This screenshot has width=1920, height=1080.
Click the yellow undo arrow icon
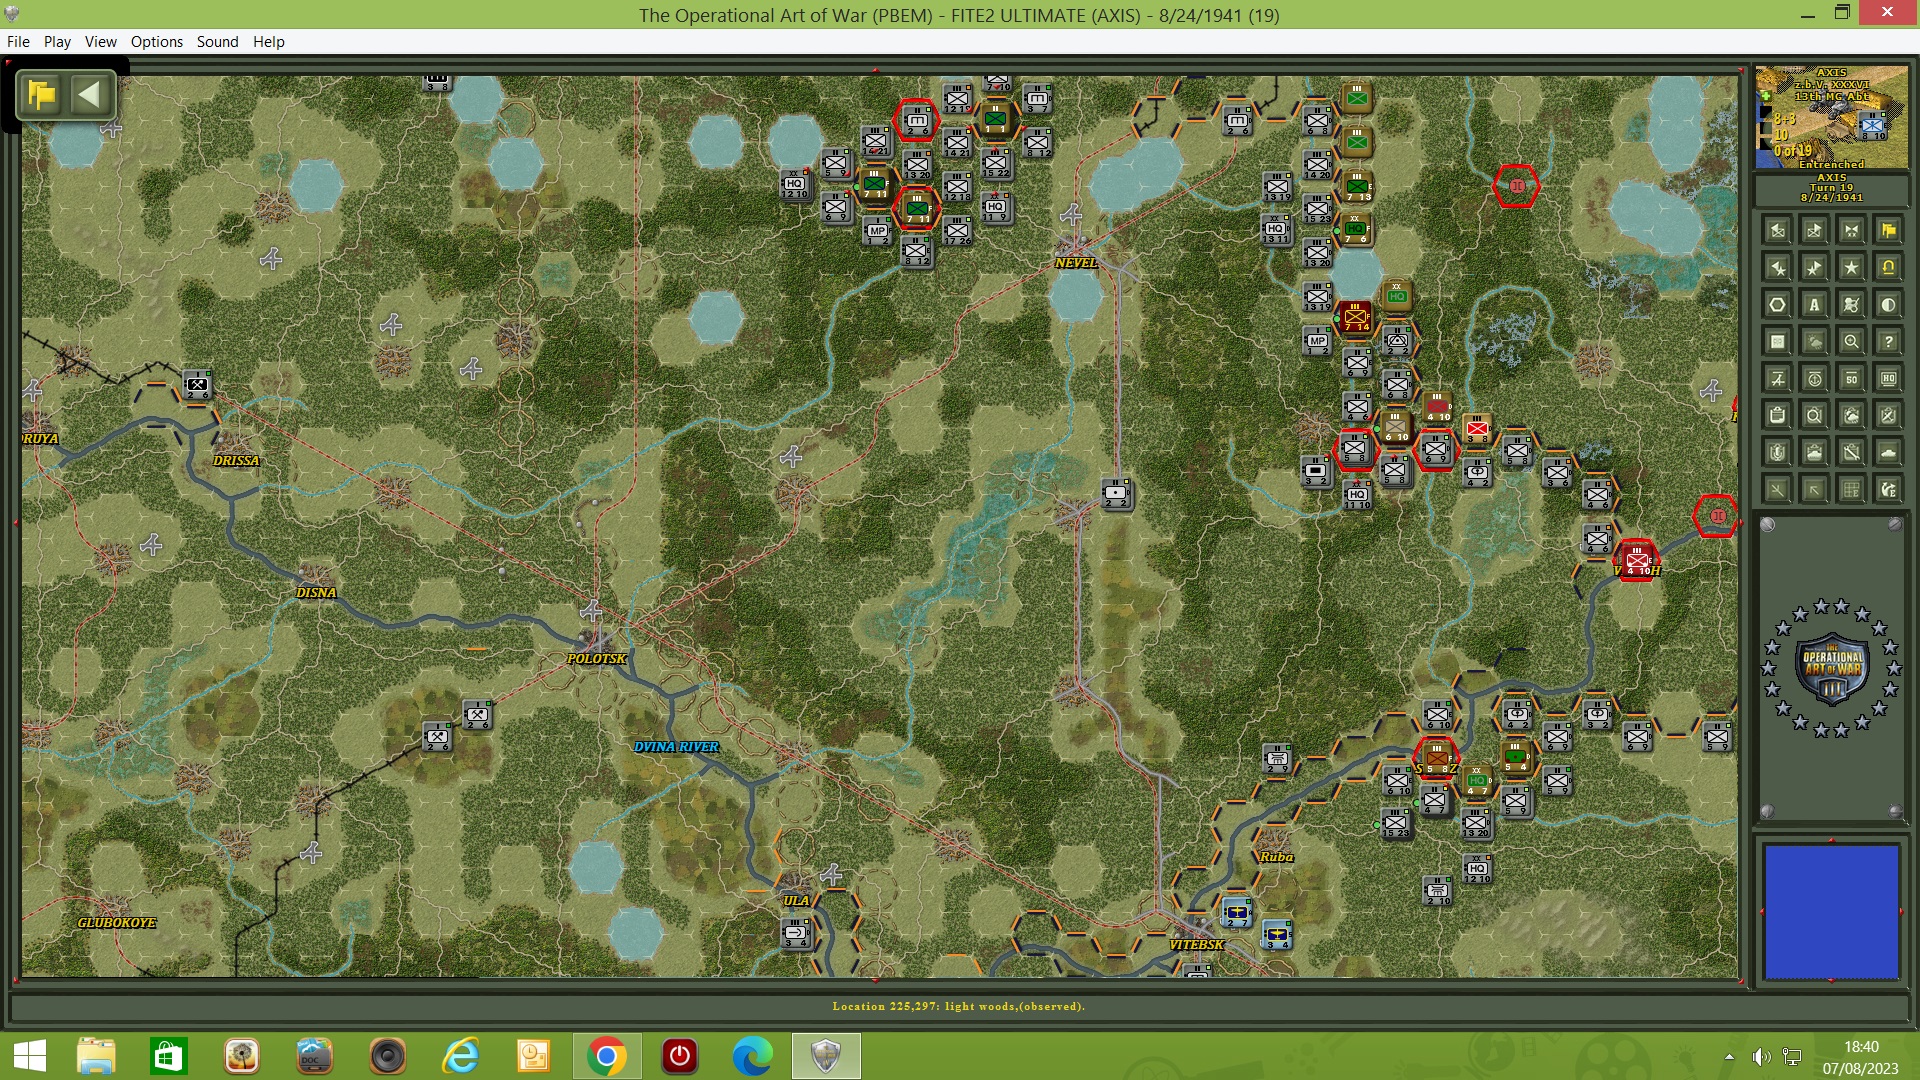[1888, 268]
